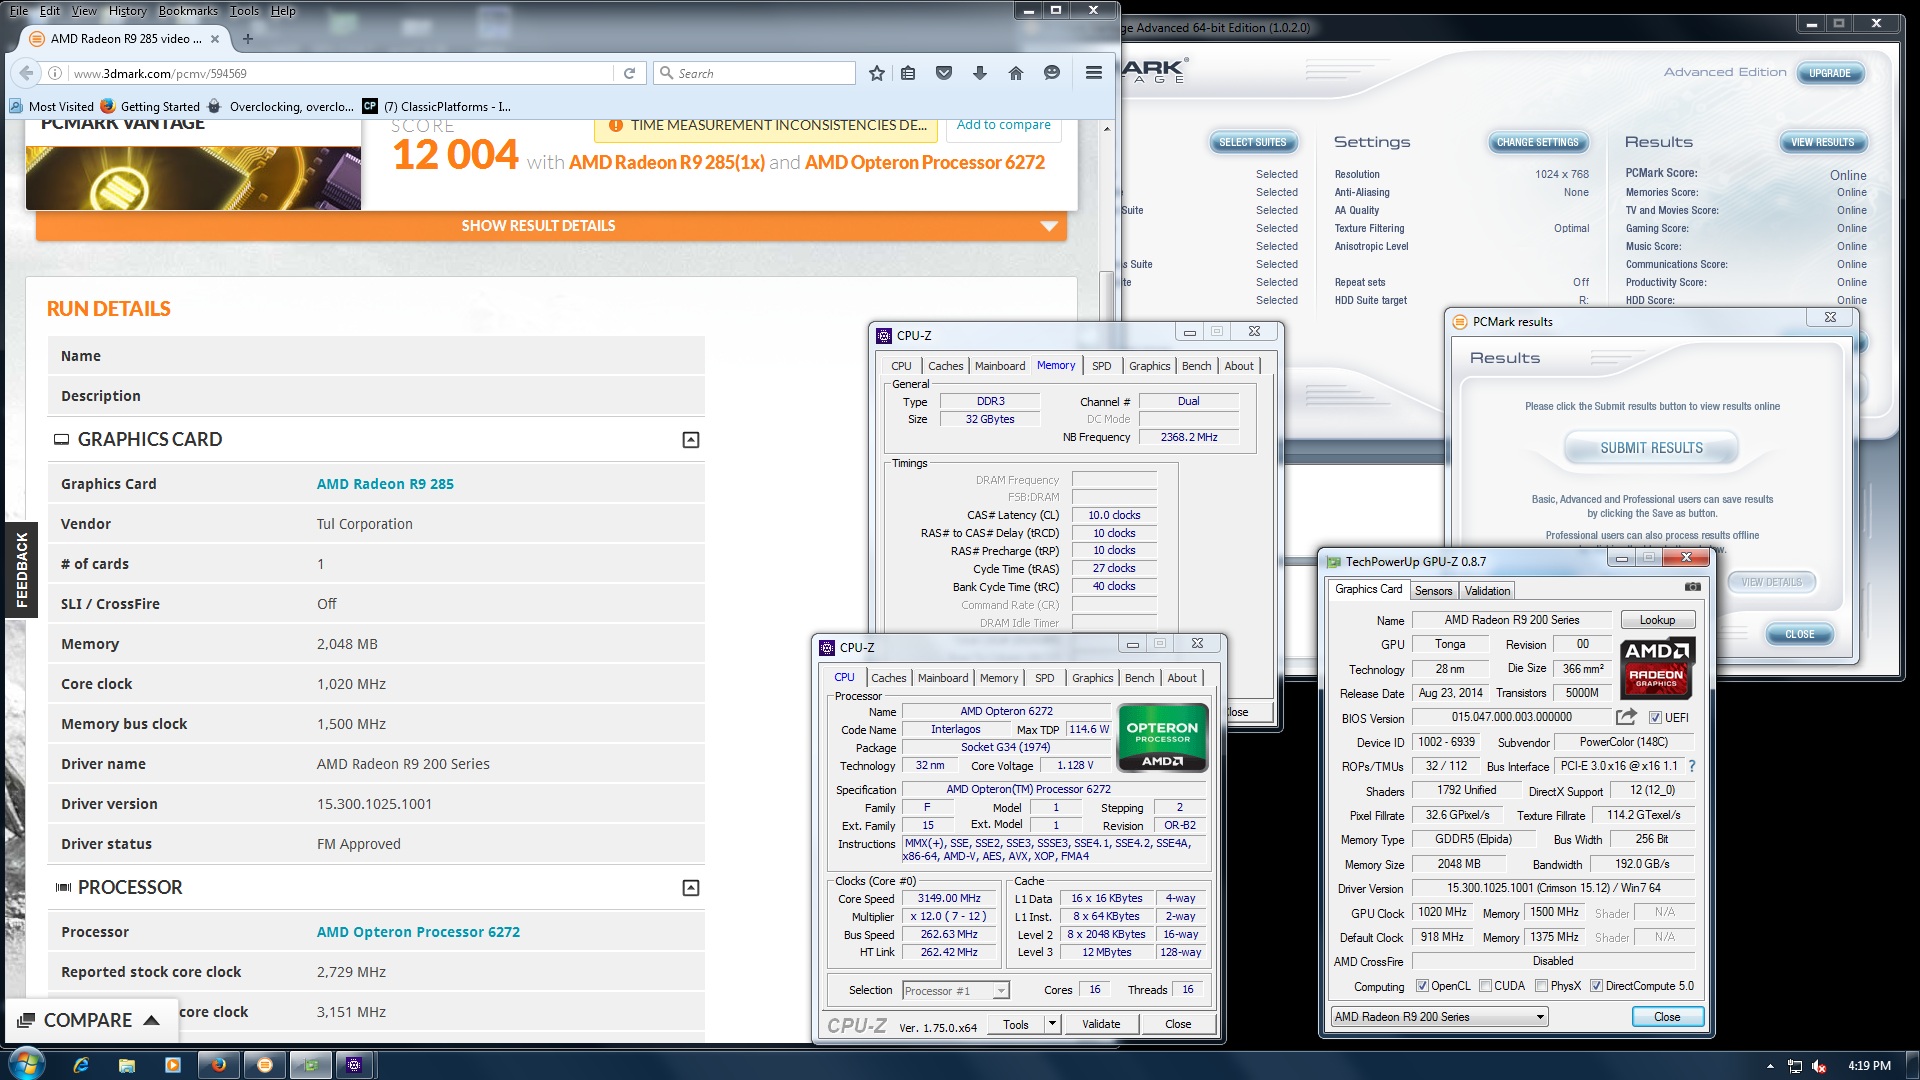Viewport: 1920px width, 1080px height.
Task: Close the AMD Radeon R9 285 tab
Action: point(215,39)
